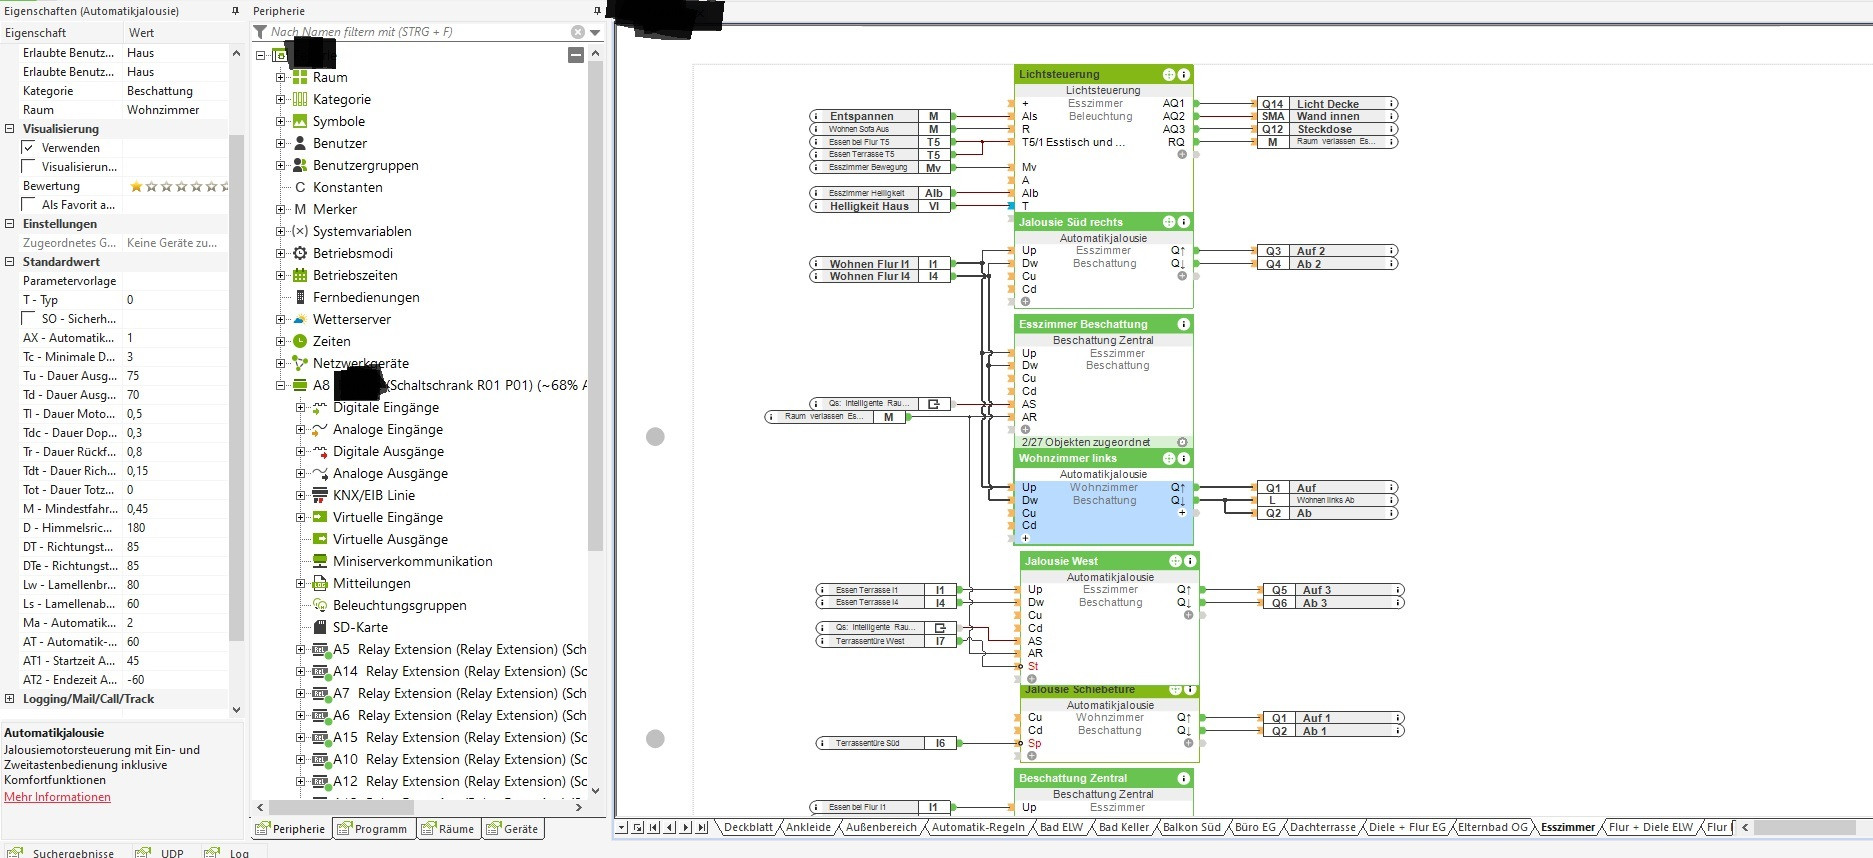Open info for Esszimmer Beschattung block

(x=1184, y=324)
